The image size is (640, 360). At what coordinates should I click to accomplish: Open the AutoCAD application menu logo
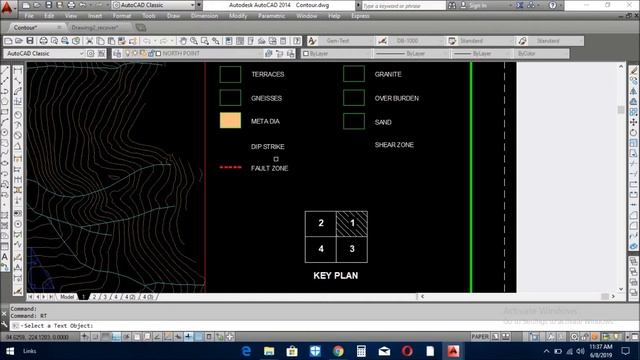(x=7, y=7)
